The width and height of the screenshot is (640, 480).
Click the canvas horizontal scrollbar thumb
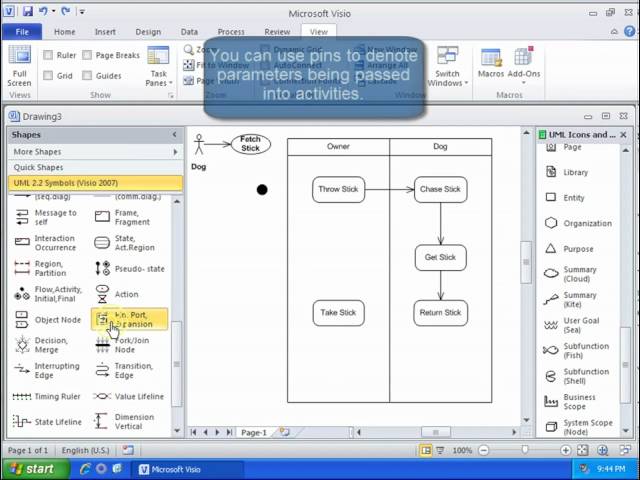(x=436, y=432)
